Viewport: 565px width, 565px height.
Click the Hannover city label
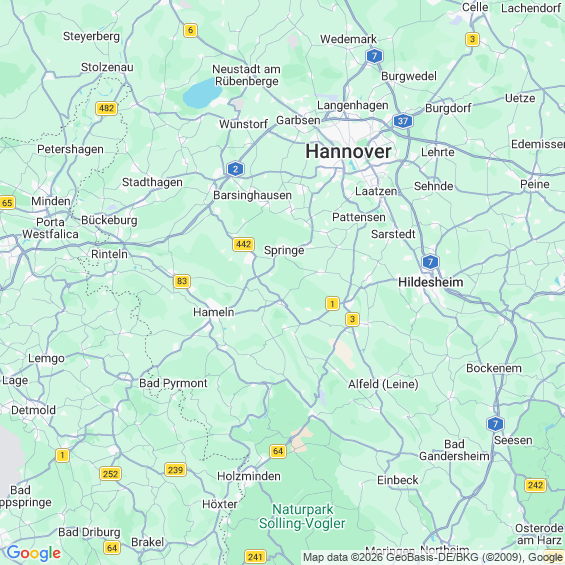(348, 151)
